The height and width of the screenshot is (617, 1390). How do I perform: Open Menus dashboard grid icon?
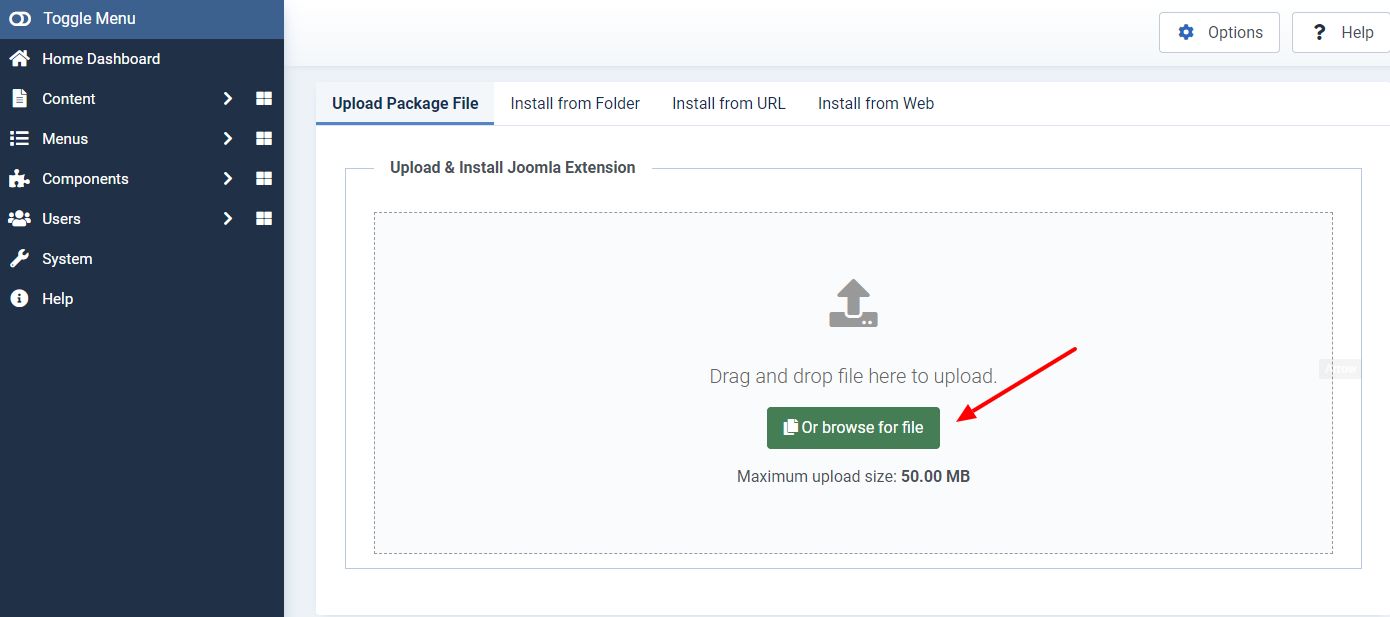click(264, 139)
